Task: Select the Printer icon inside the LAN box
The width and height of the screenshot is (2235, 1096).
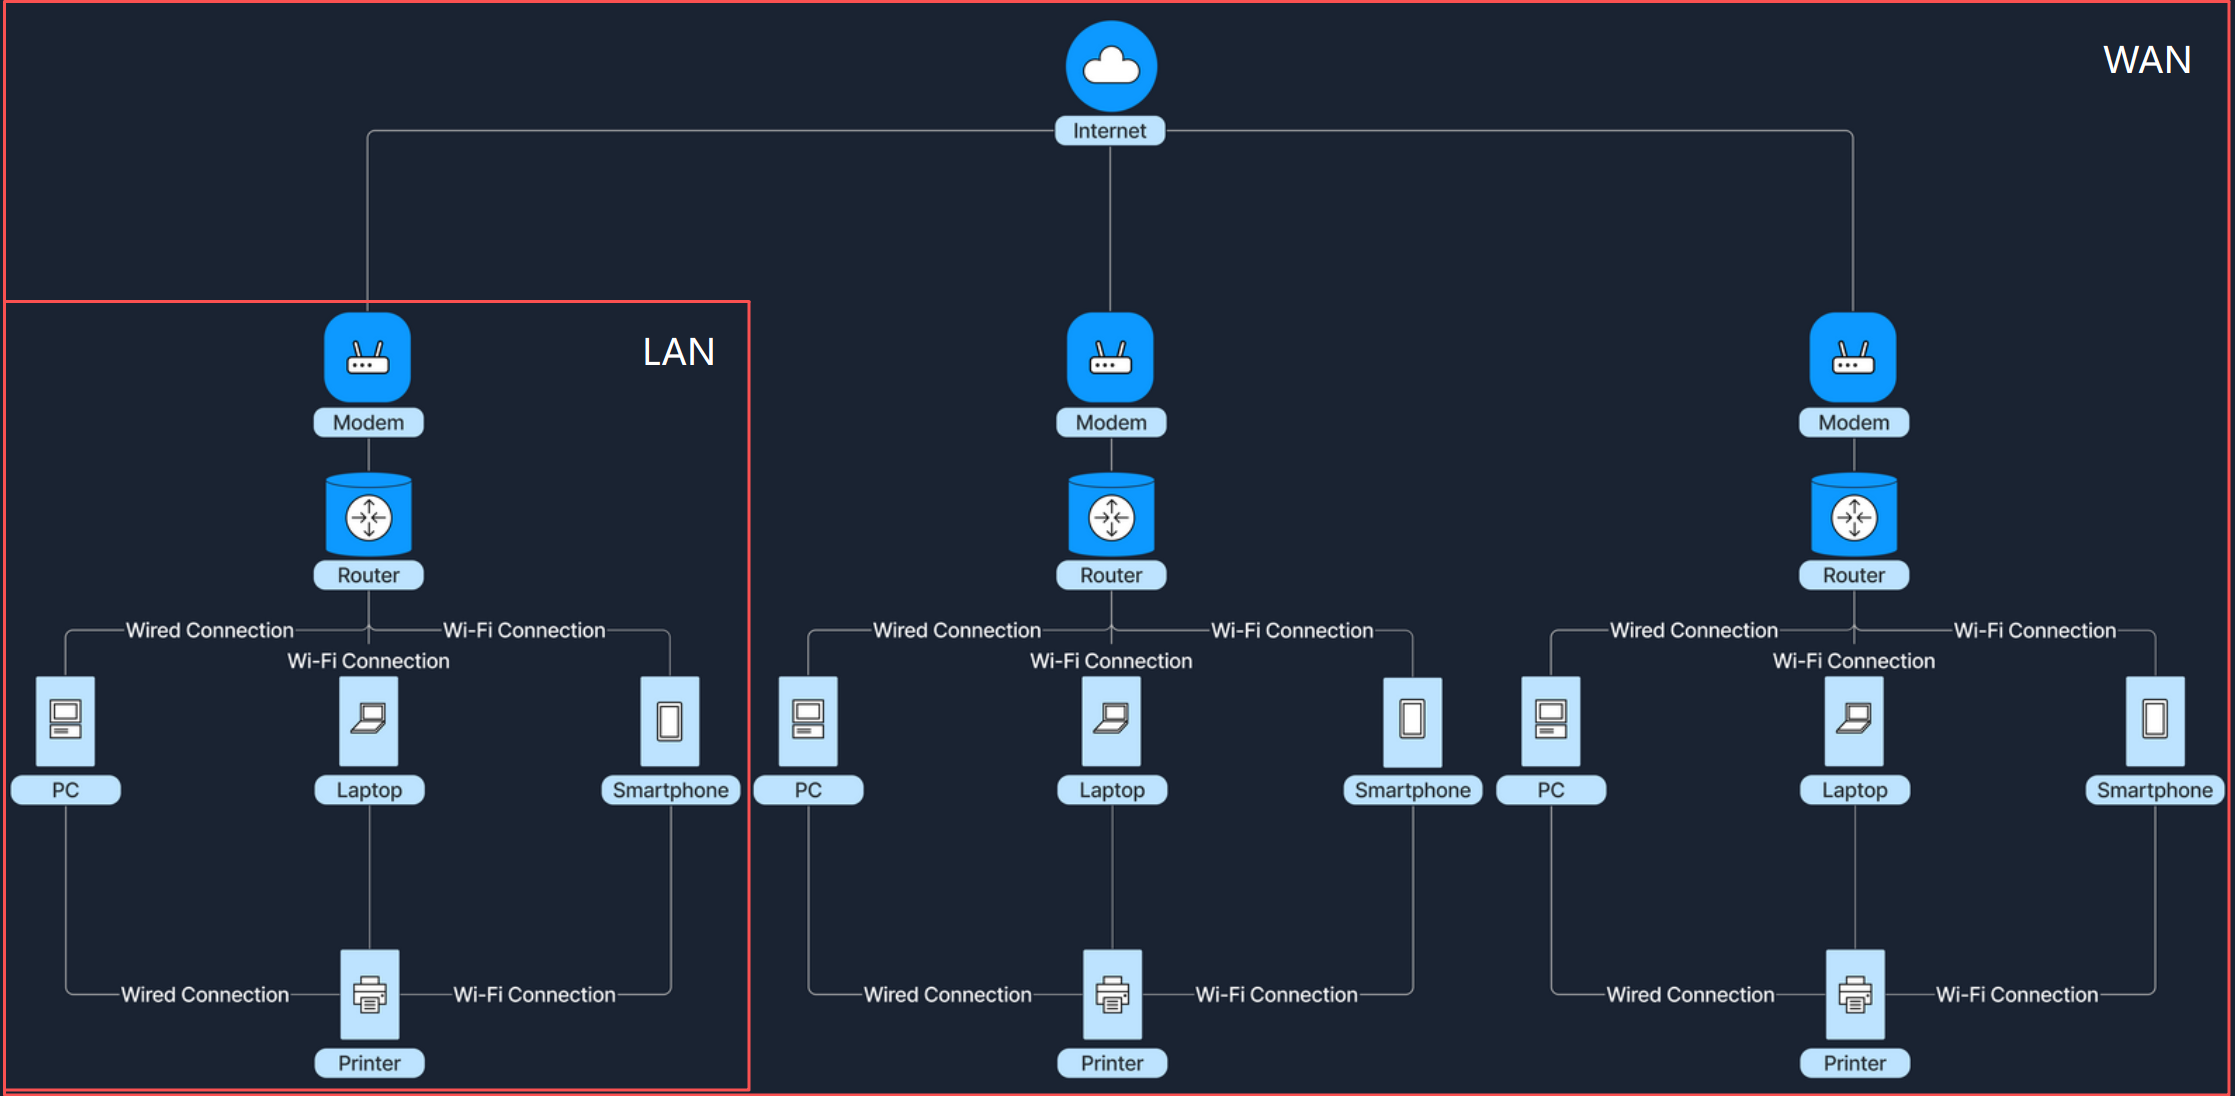Action: [370, 994]
